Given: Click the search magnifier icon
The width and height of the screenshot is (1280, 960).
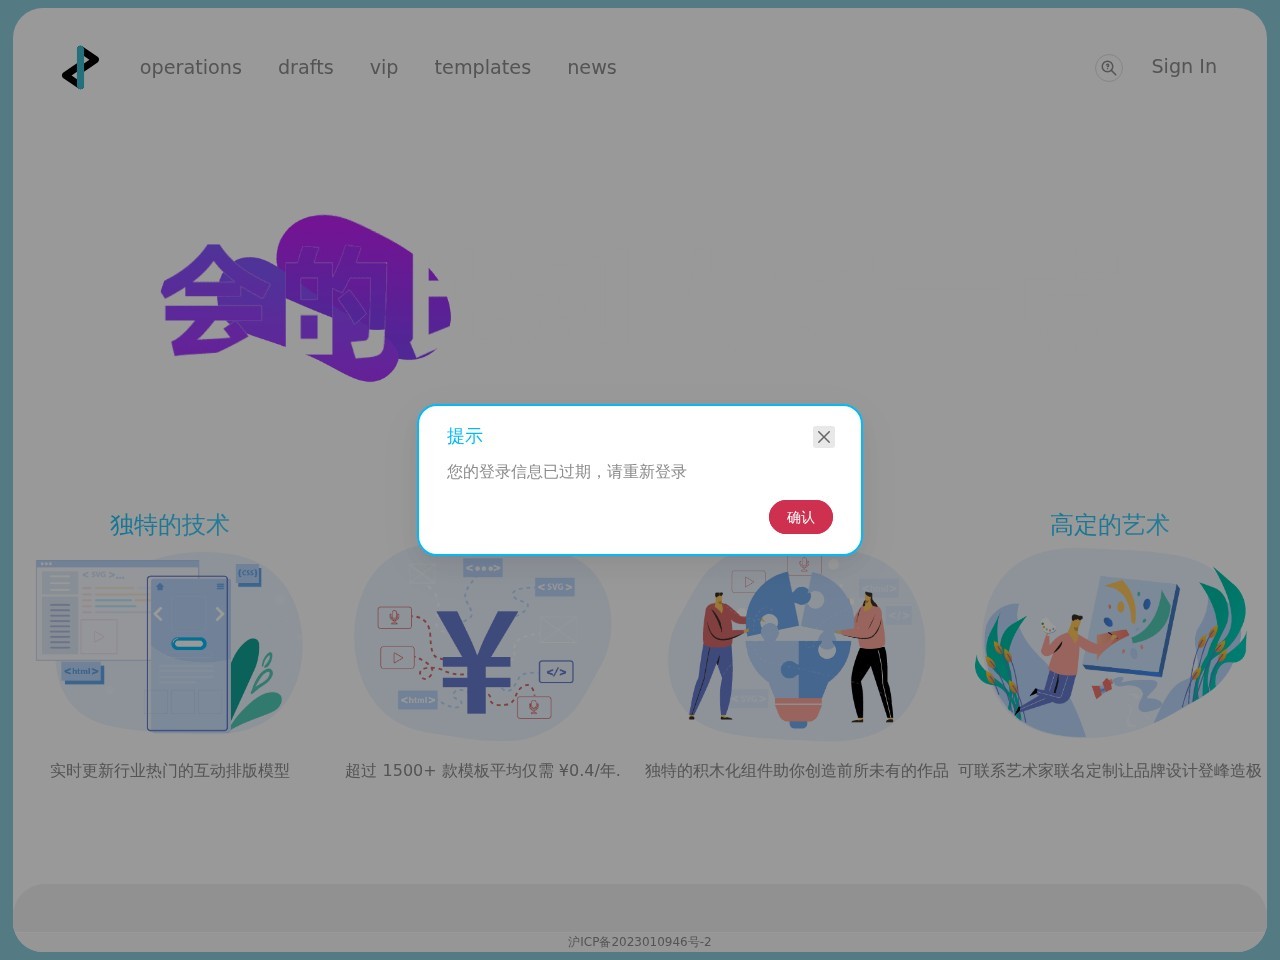Looking at the screenshot, I should coord(1108,68).
